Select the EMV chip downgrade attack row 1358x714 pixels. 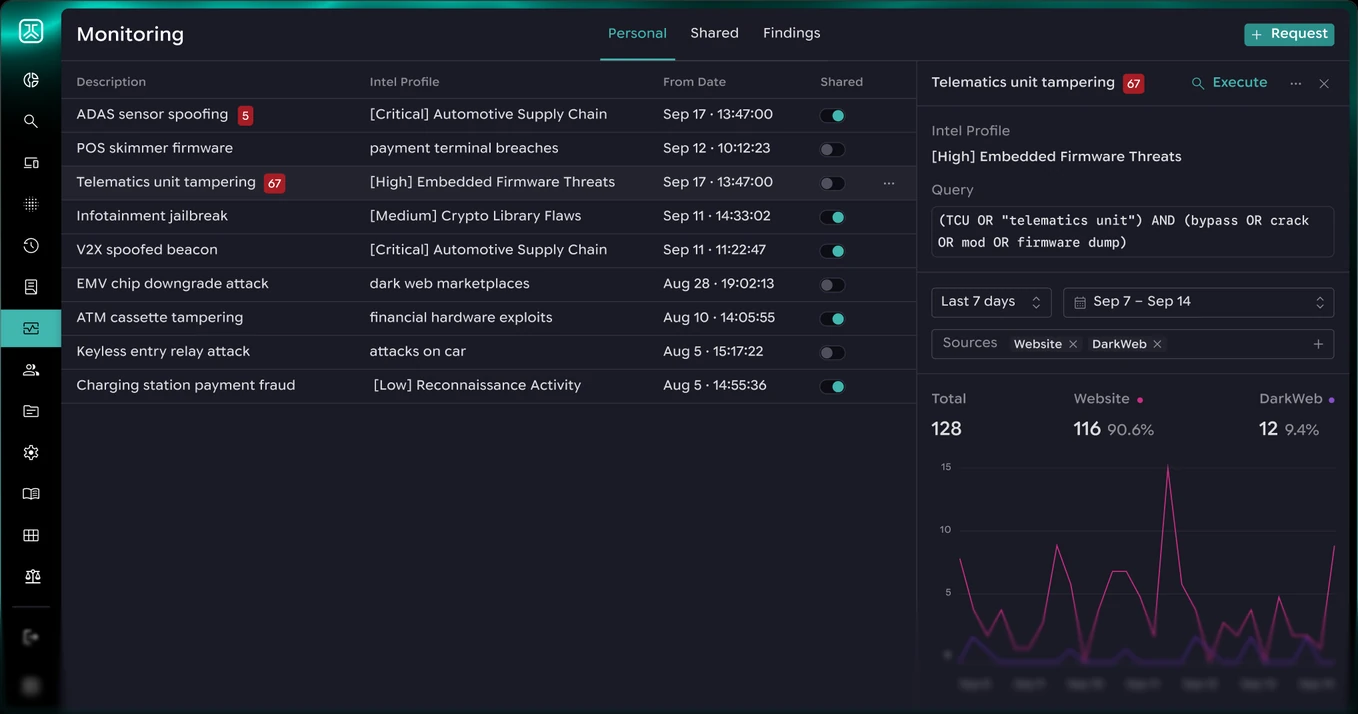pyautogui.click(x=489, y=285)
